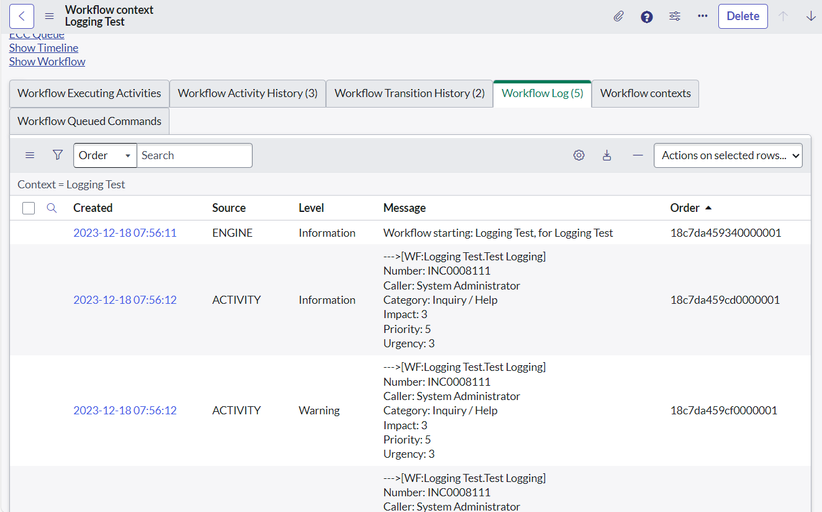Open the form context menu hamburger icon
The width and height of the screenshot is (822, 512).
click(x=49, y=16)
